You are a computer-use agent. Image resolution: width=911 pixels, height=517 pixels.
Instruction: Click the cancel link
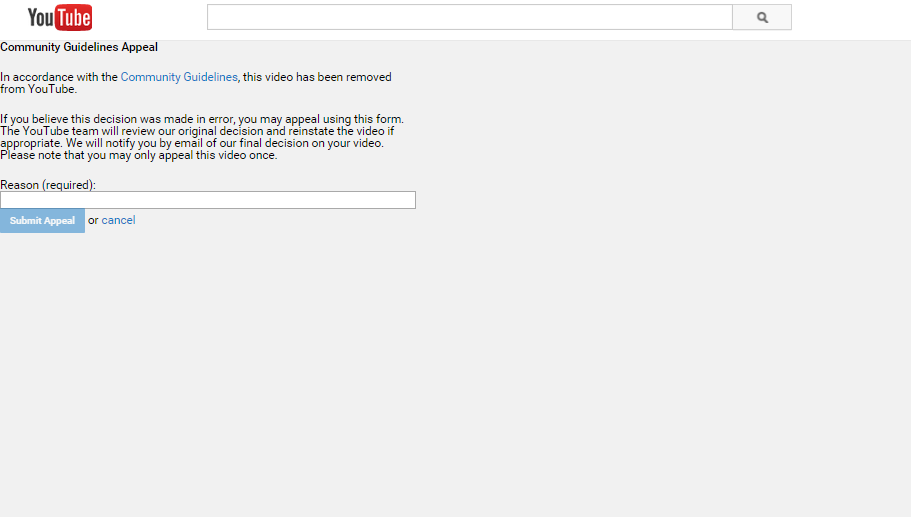[x=119, y=220]
